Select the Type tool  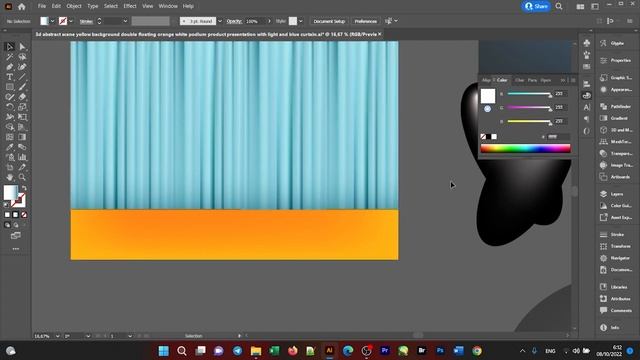9,77
